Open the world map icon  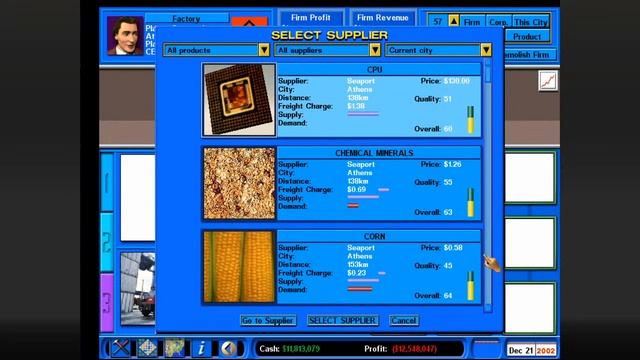(x=174, y=348)
